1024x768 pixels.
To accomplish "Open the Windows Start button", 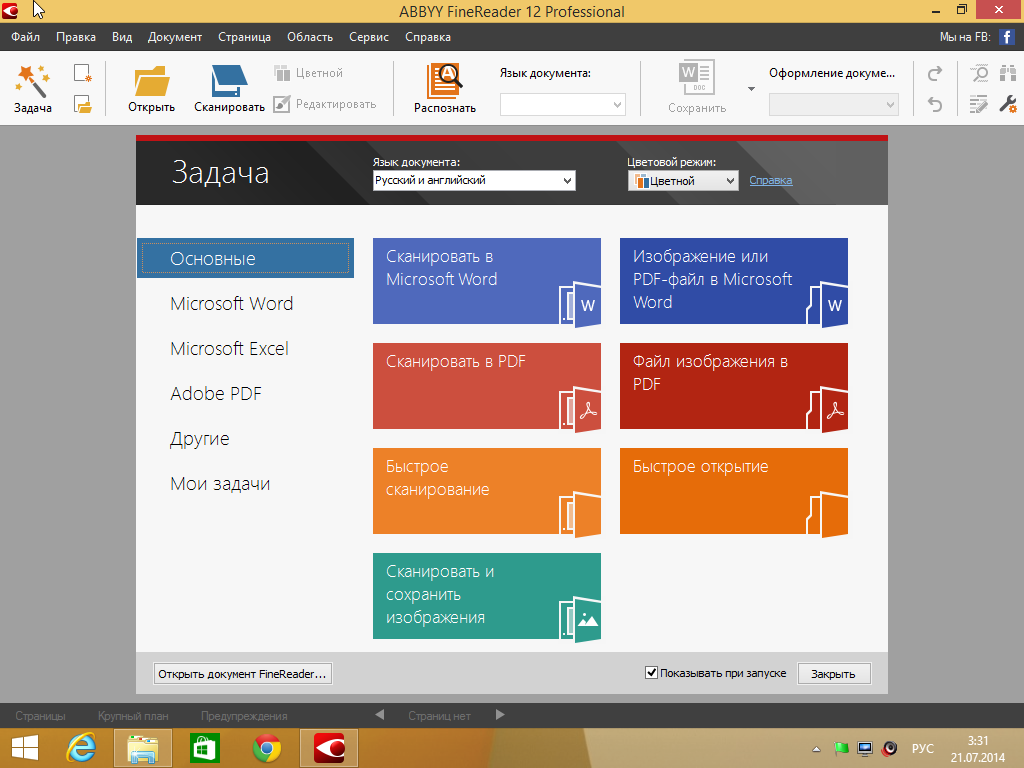I will (25, 748).
